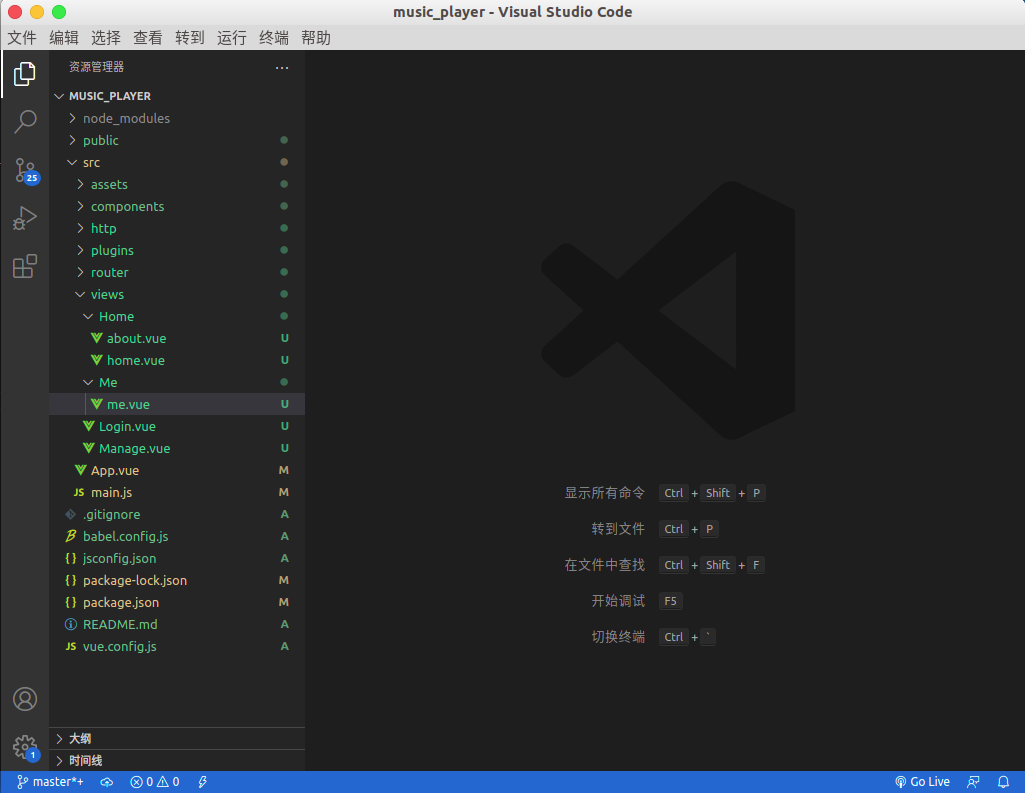1025x793 pixels.
Task: Expand the assets folder
Action: coord(177,184)
